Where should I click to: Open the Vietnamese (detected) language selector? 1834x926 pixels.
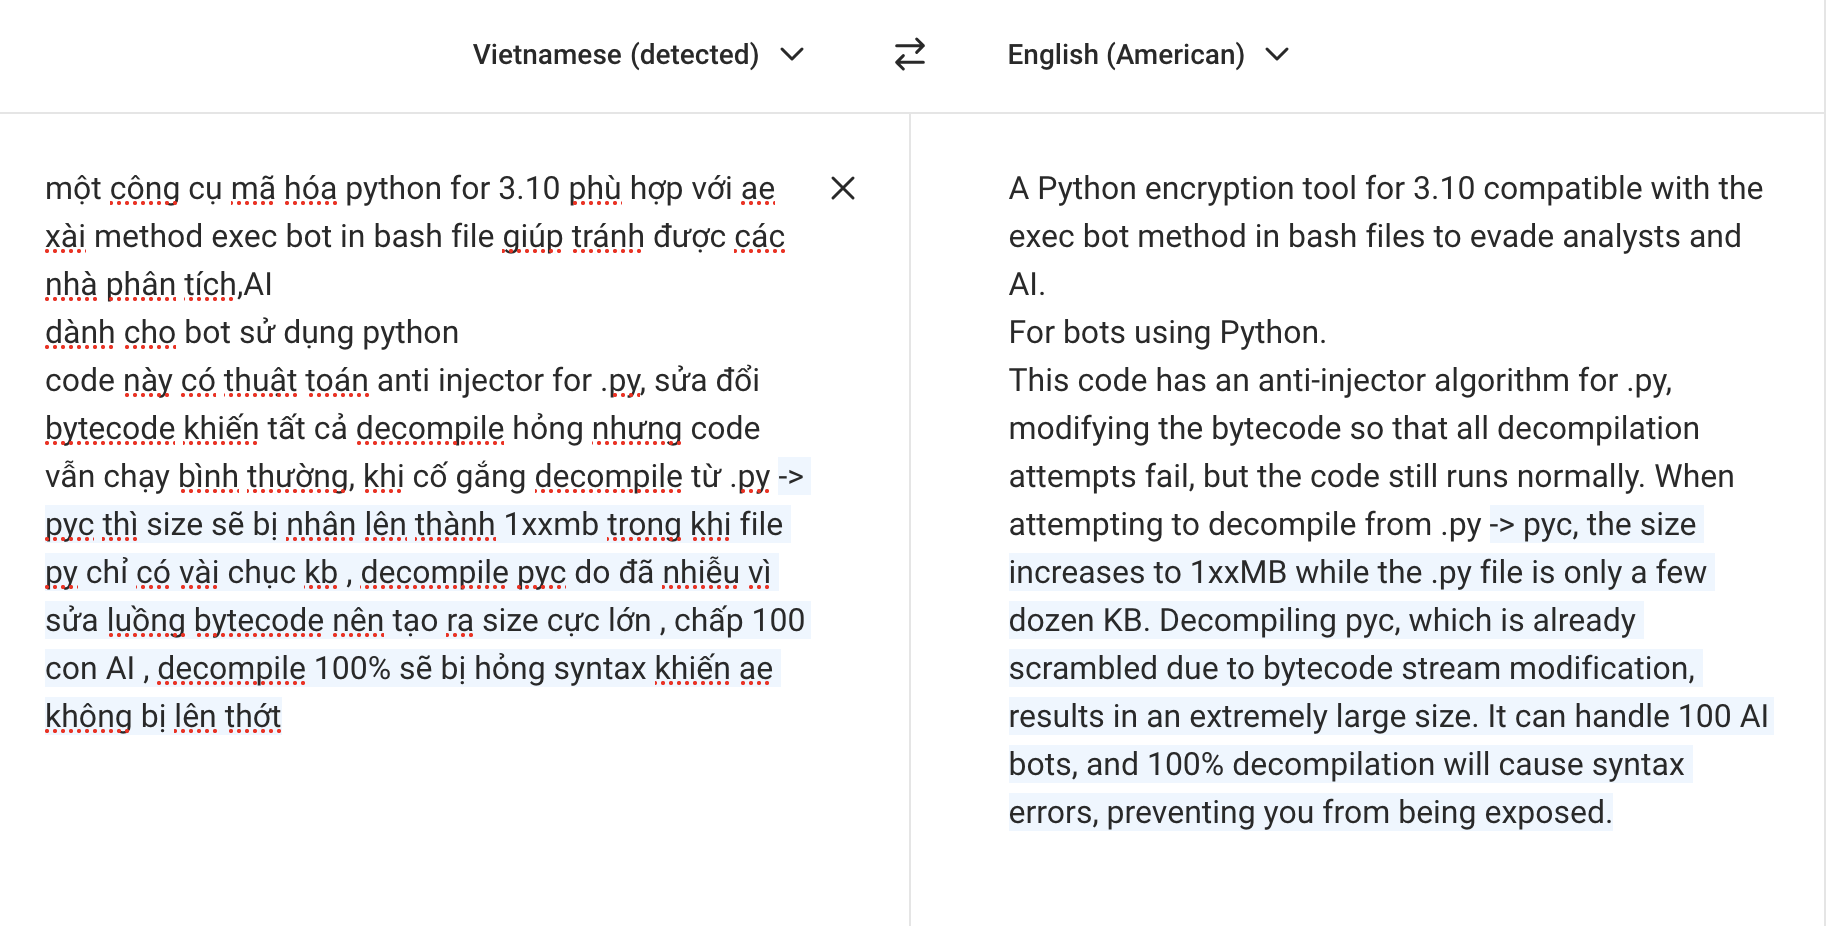click(615, 54)
